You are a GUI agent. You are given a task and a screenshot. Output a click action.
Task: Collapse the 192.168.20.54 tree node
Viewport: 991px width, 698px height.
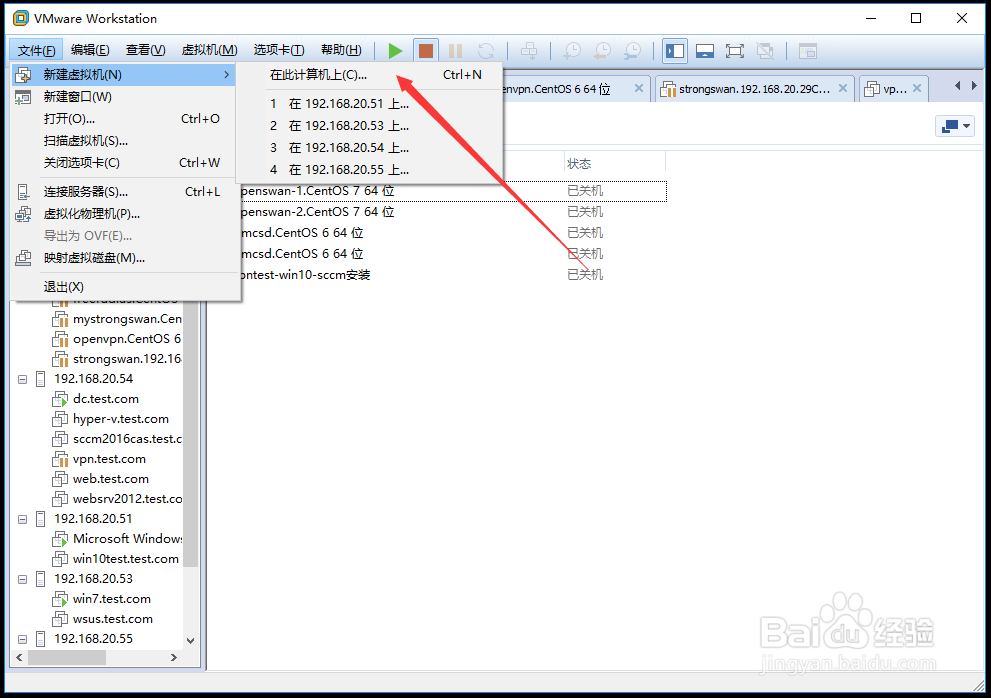click(x=23, y=379)
